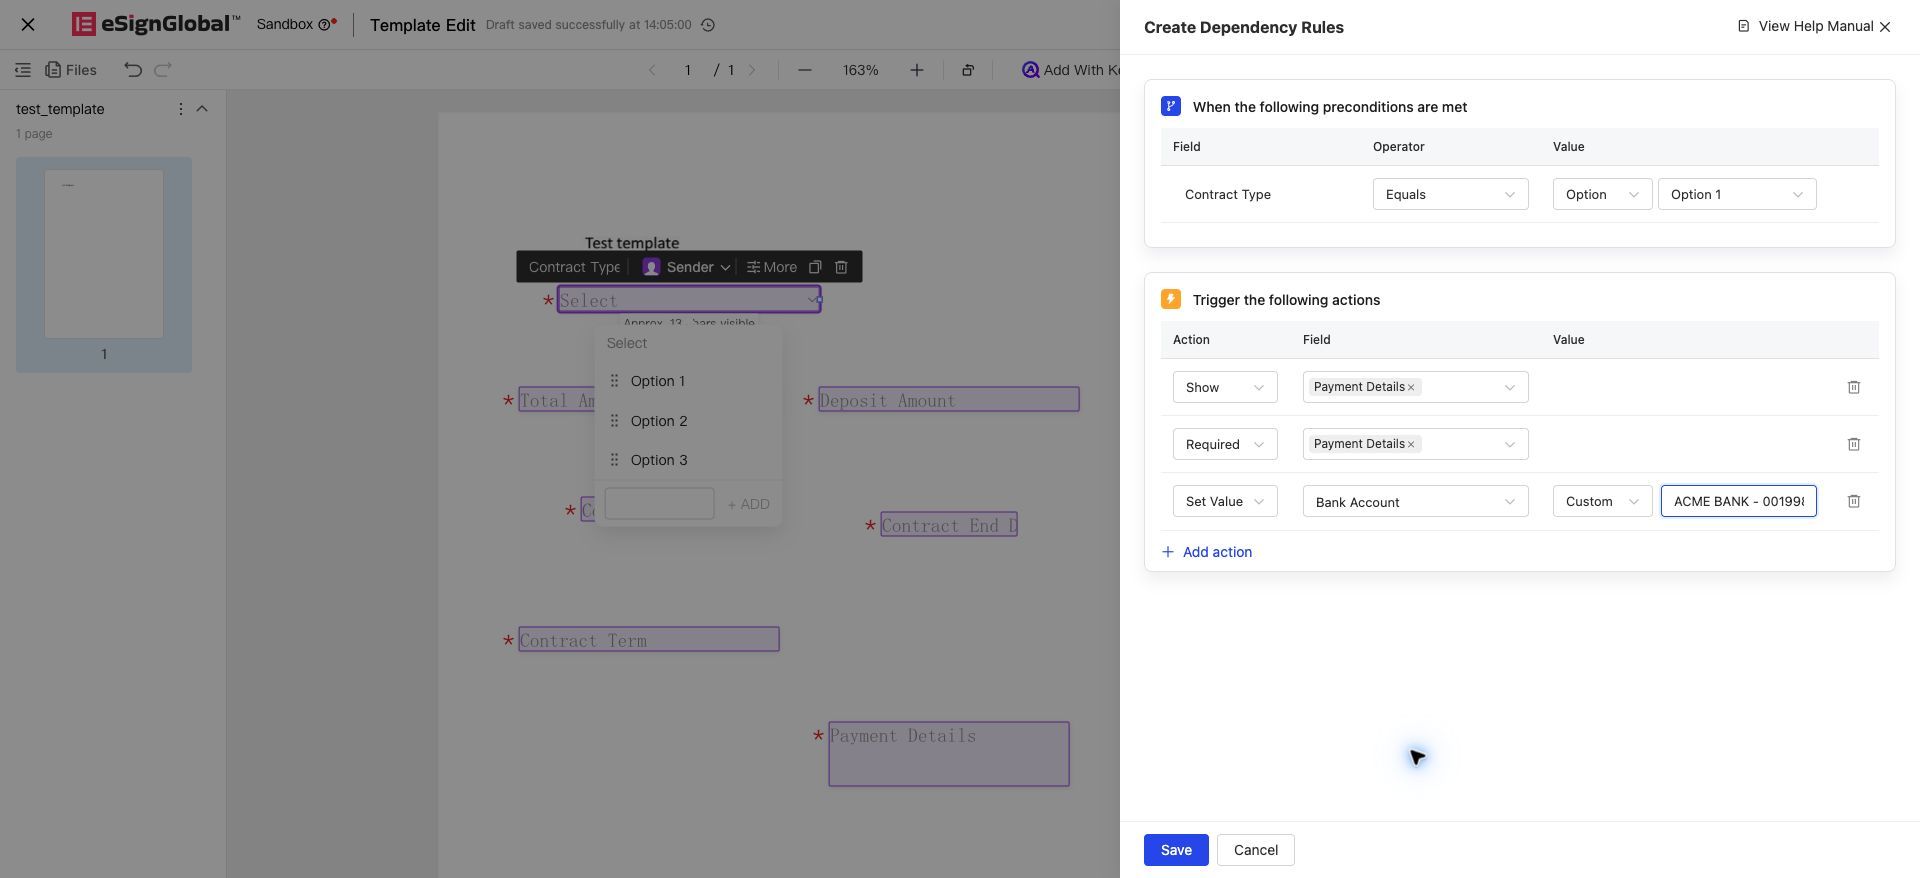Remove Payment Details tag in Show row

1411,387
